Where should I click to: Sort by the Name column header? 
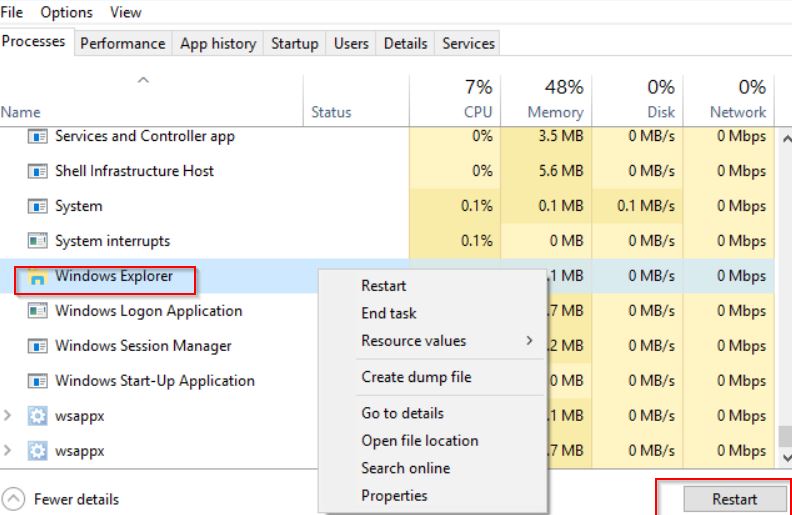click(x=152, y=101)
